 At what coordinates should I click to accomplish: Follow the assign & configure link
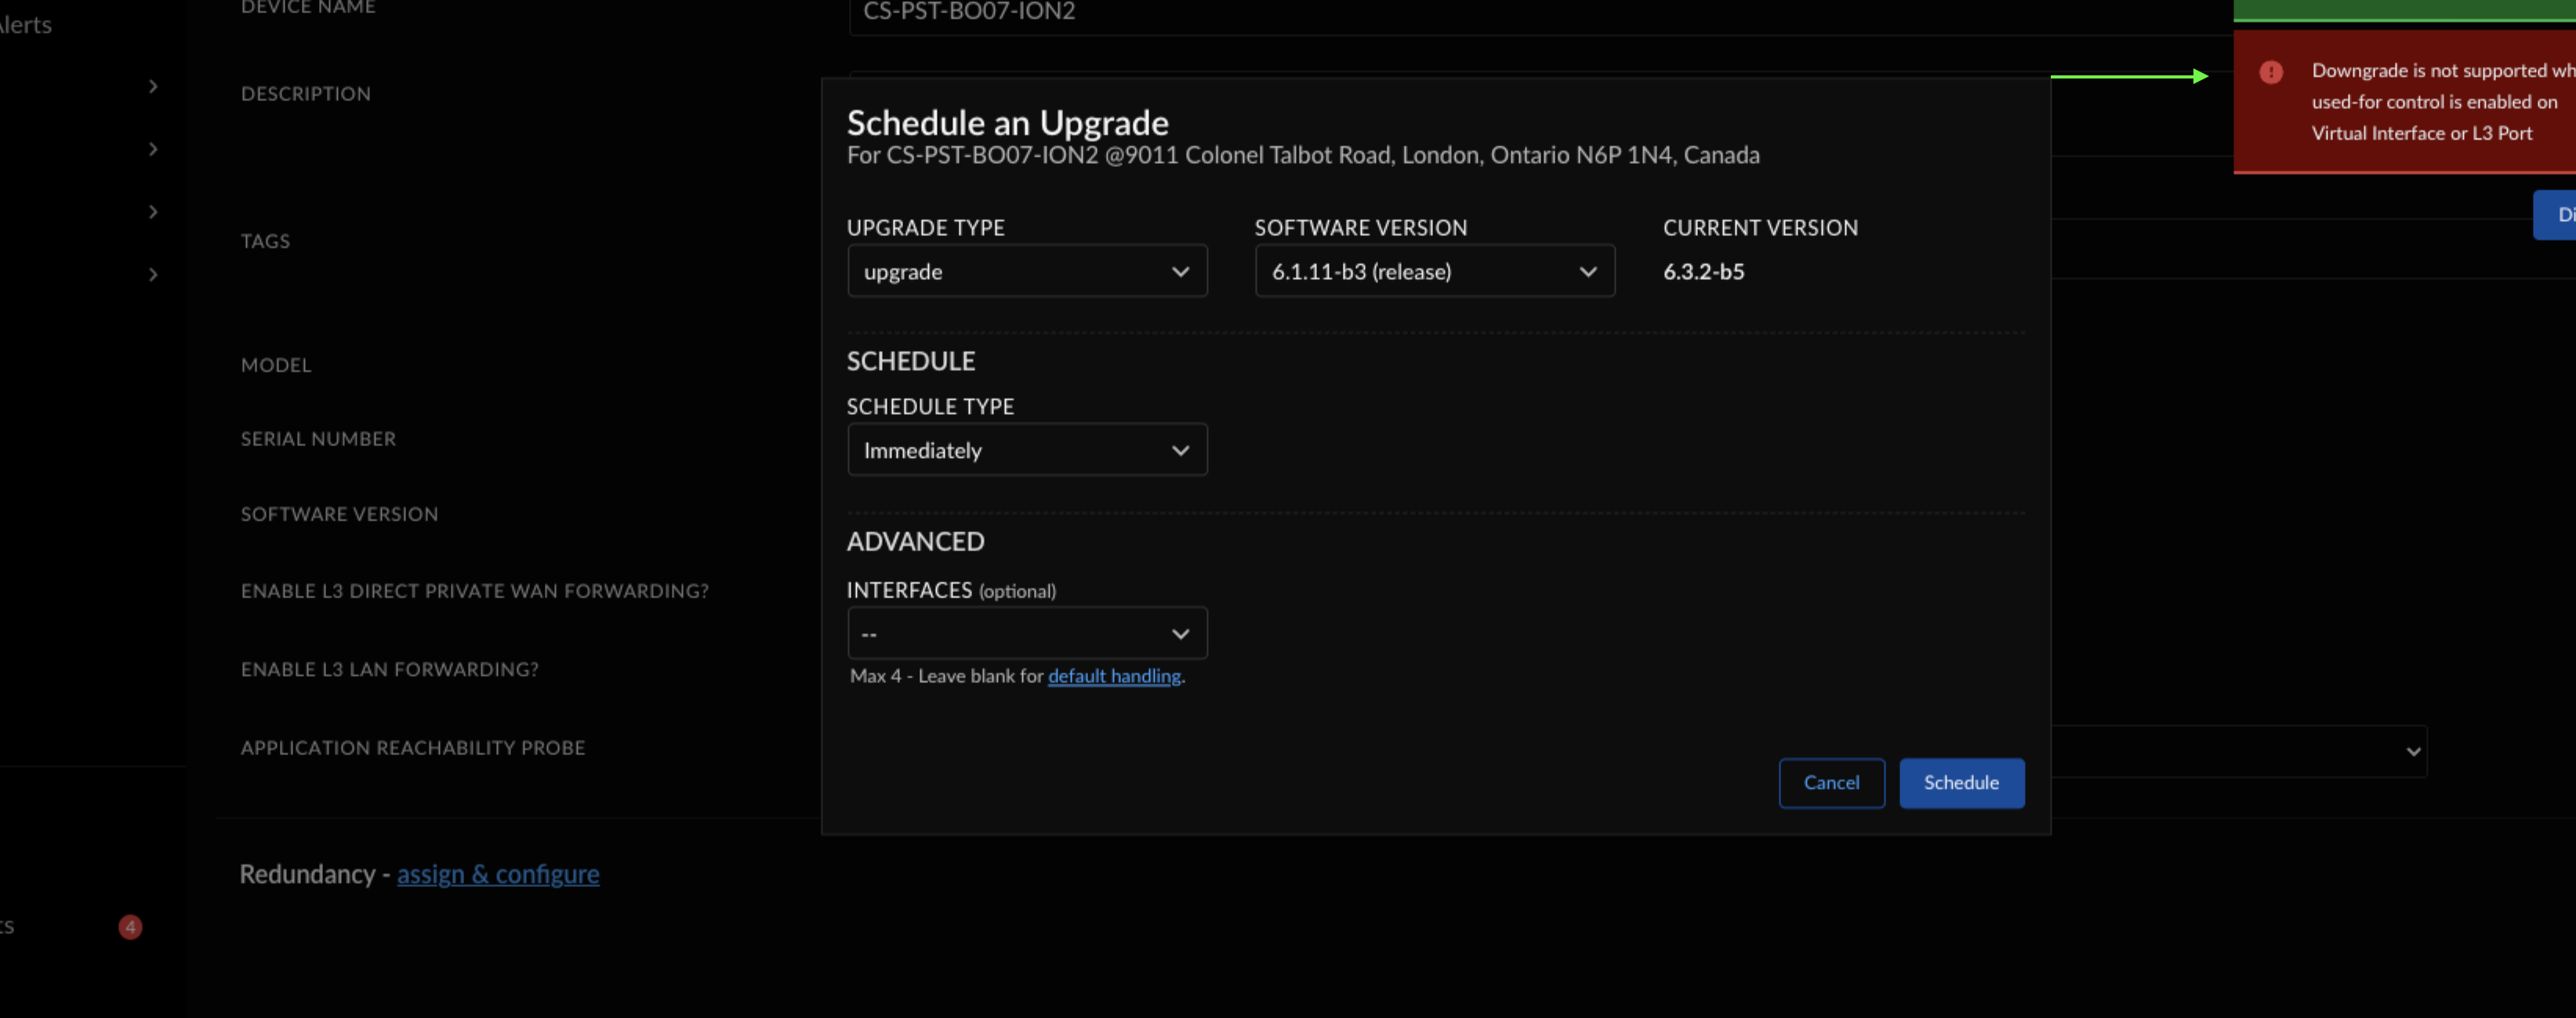(498, 874)
